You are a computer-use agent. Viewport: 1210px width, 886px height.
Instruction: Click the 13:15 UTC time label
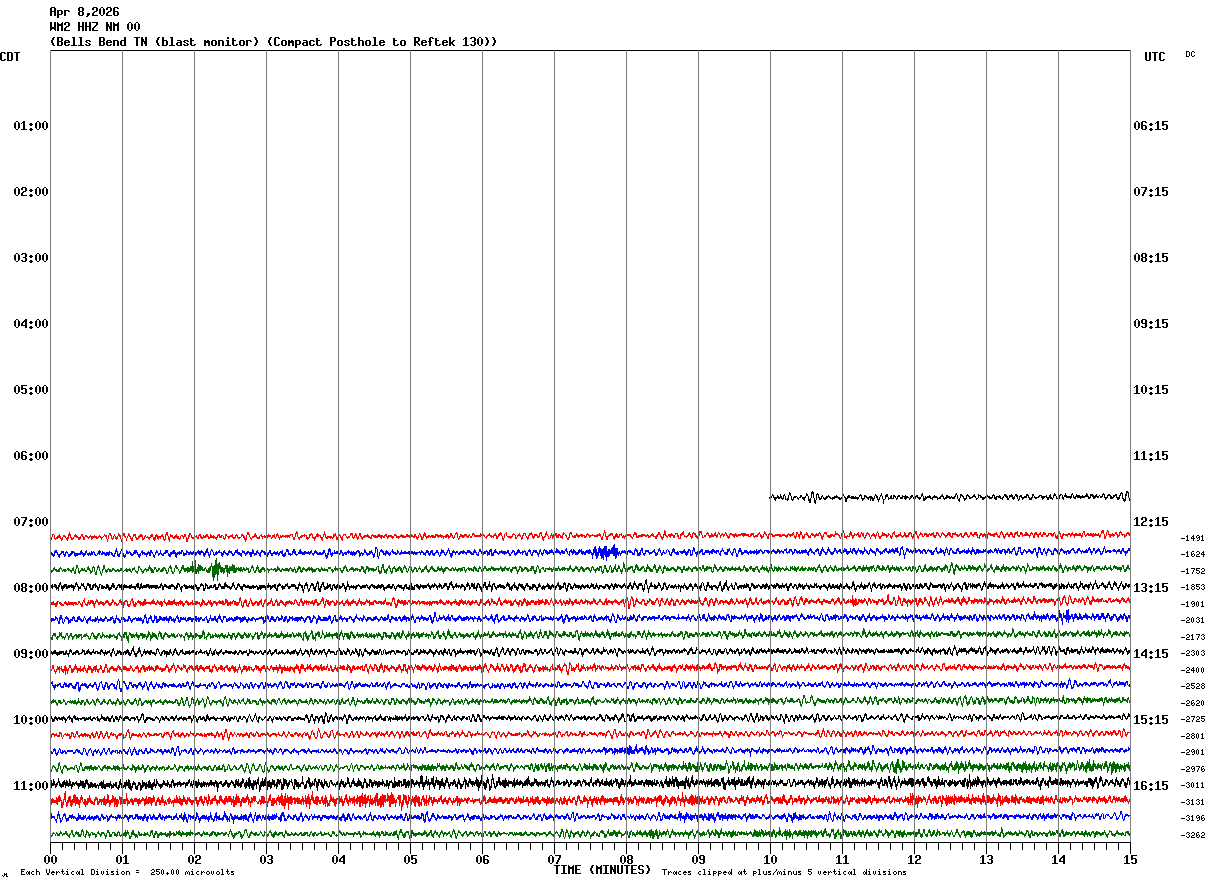1151,588
